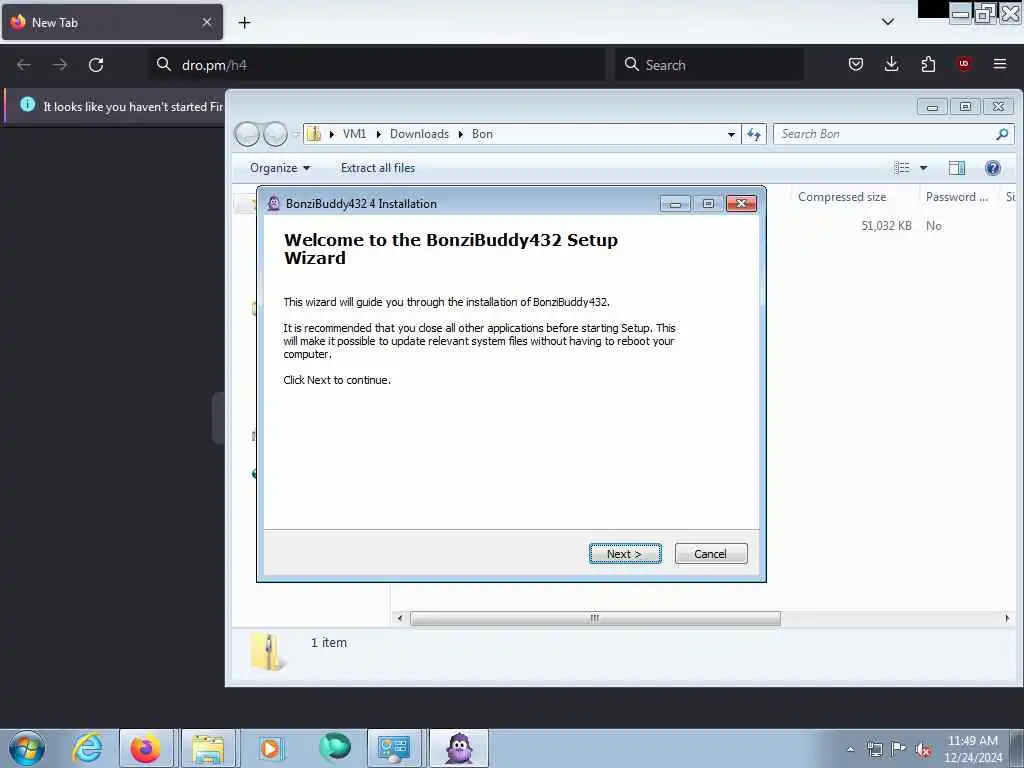Open Action Center flag icon
The image size is (1024, 768).
[899, 749]
